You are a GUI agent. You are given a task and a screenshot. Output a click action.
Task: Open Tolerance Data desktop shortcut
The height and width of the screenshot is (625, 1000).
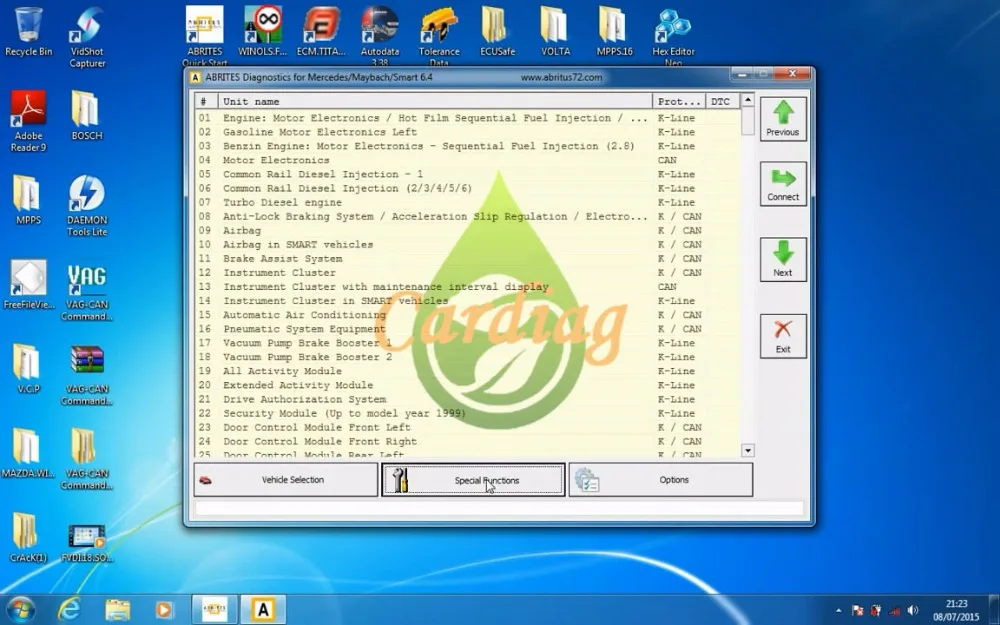[x=439, y=36]
